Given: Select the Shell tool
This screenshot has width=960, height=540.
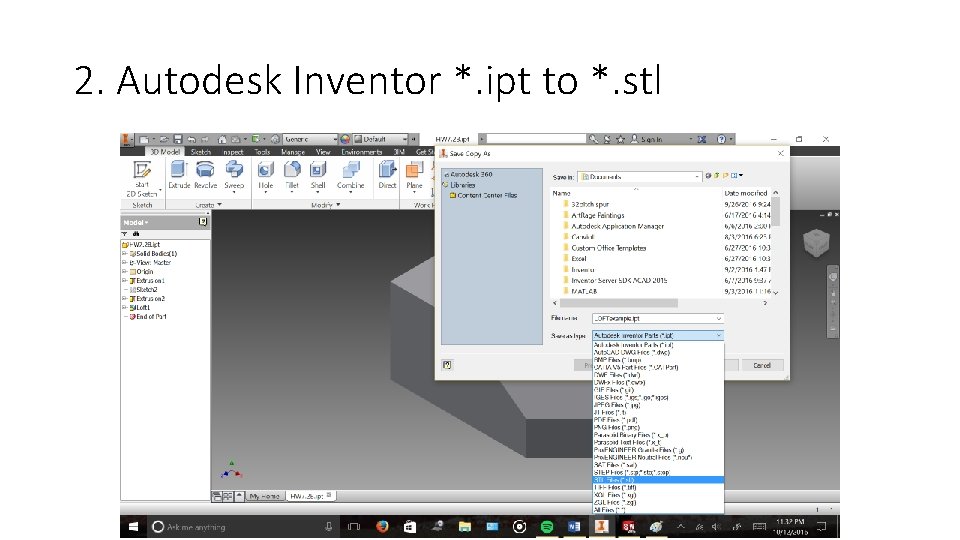Looking at the screenshot, I should point(318,175).
